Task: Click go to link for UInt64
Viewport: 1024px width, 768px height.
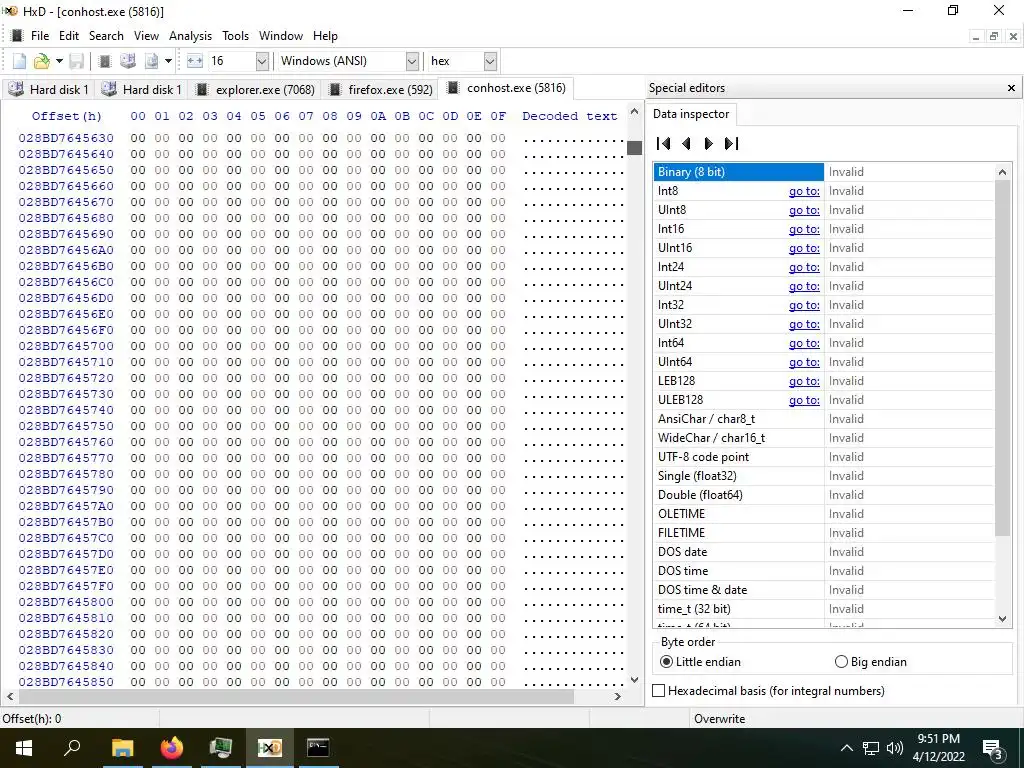Action: [x=804, y=362]
